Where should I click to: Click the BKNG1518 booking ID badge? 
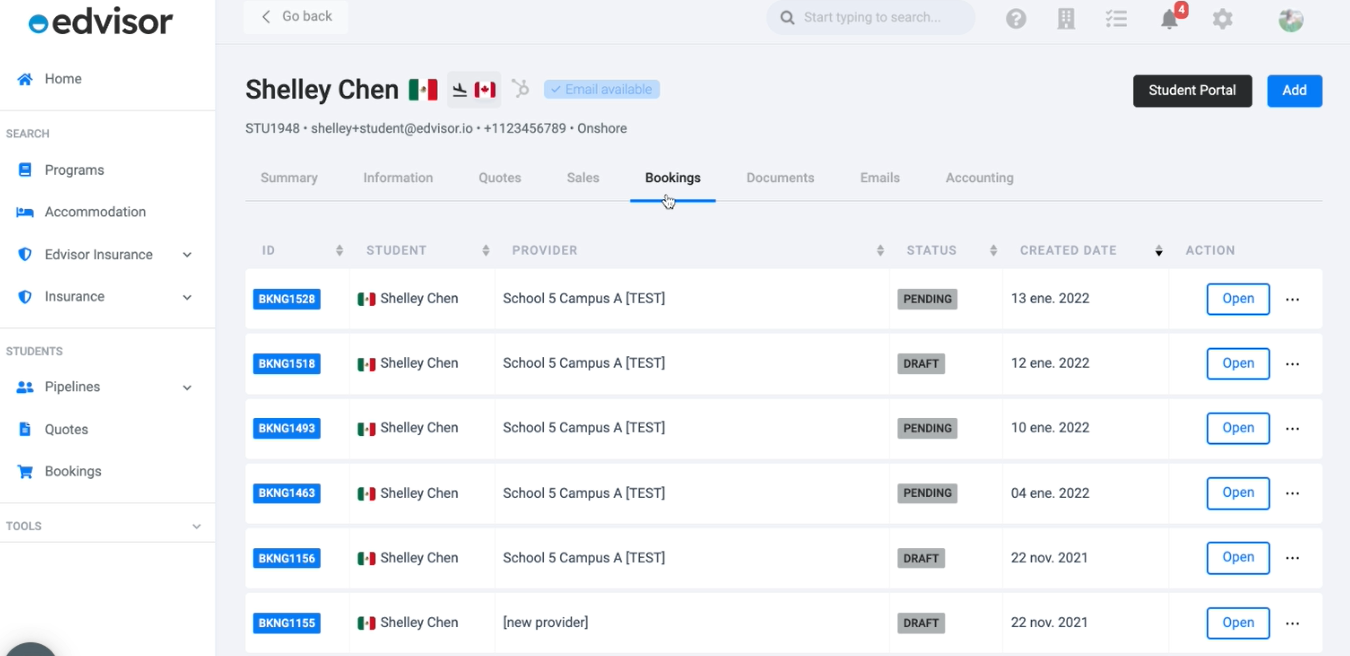tap(287, 364)
